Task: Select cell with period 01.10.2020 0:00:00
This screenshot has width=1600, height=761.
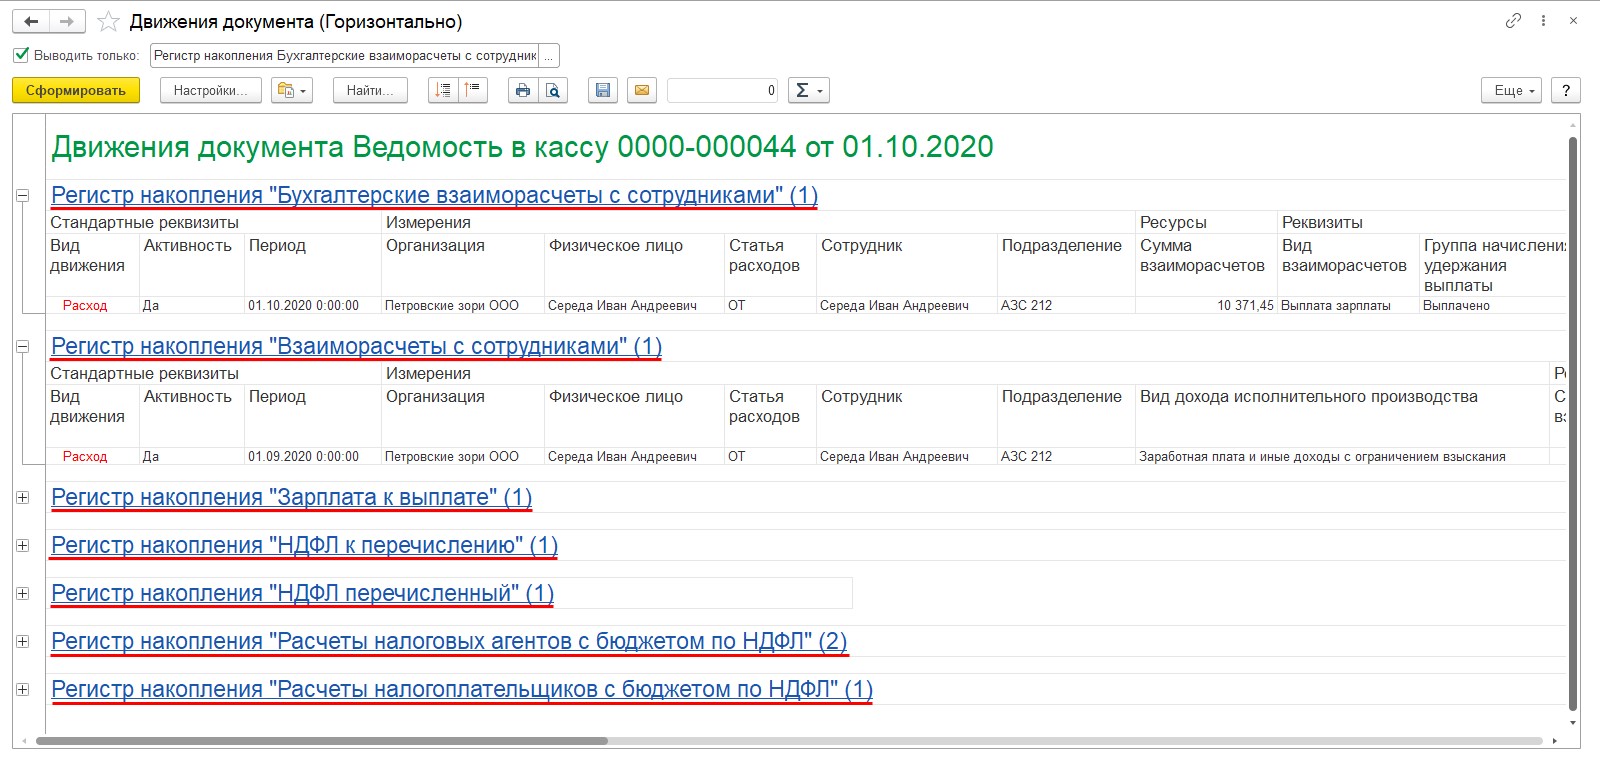Action: (313, 305)
